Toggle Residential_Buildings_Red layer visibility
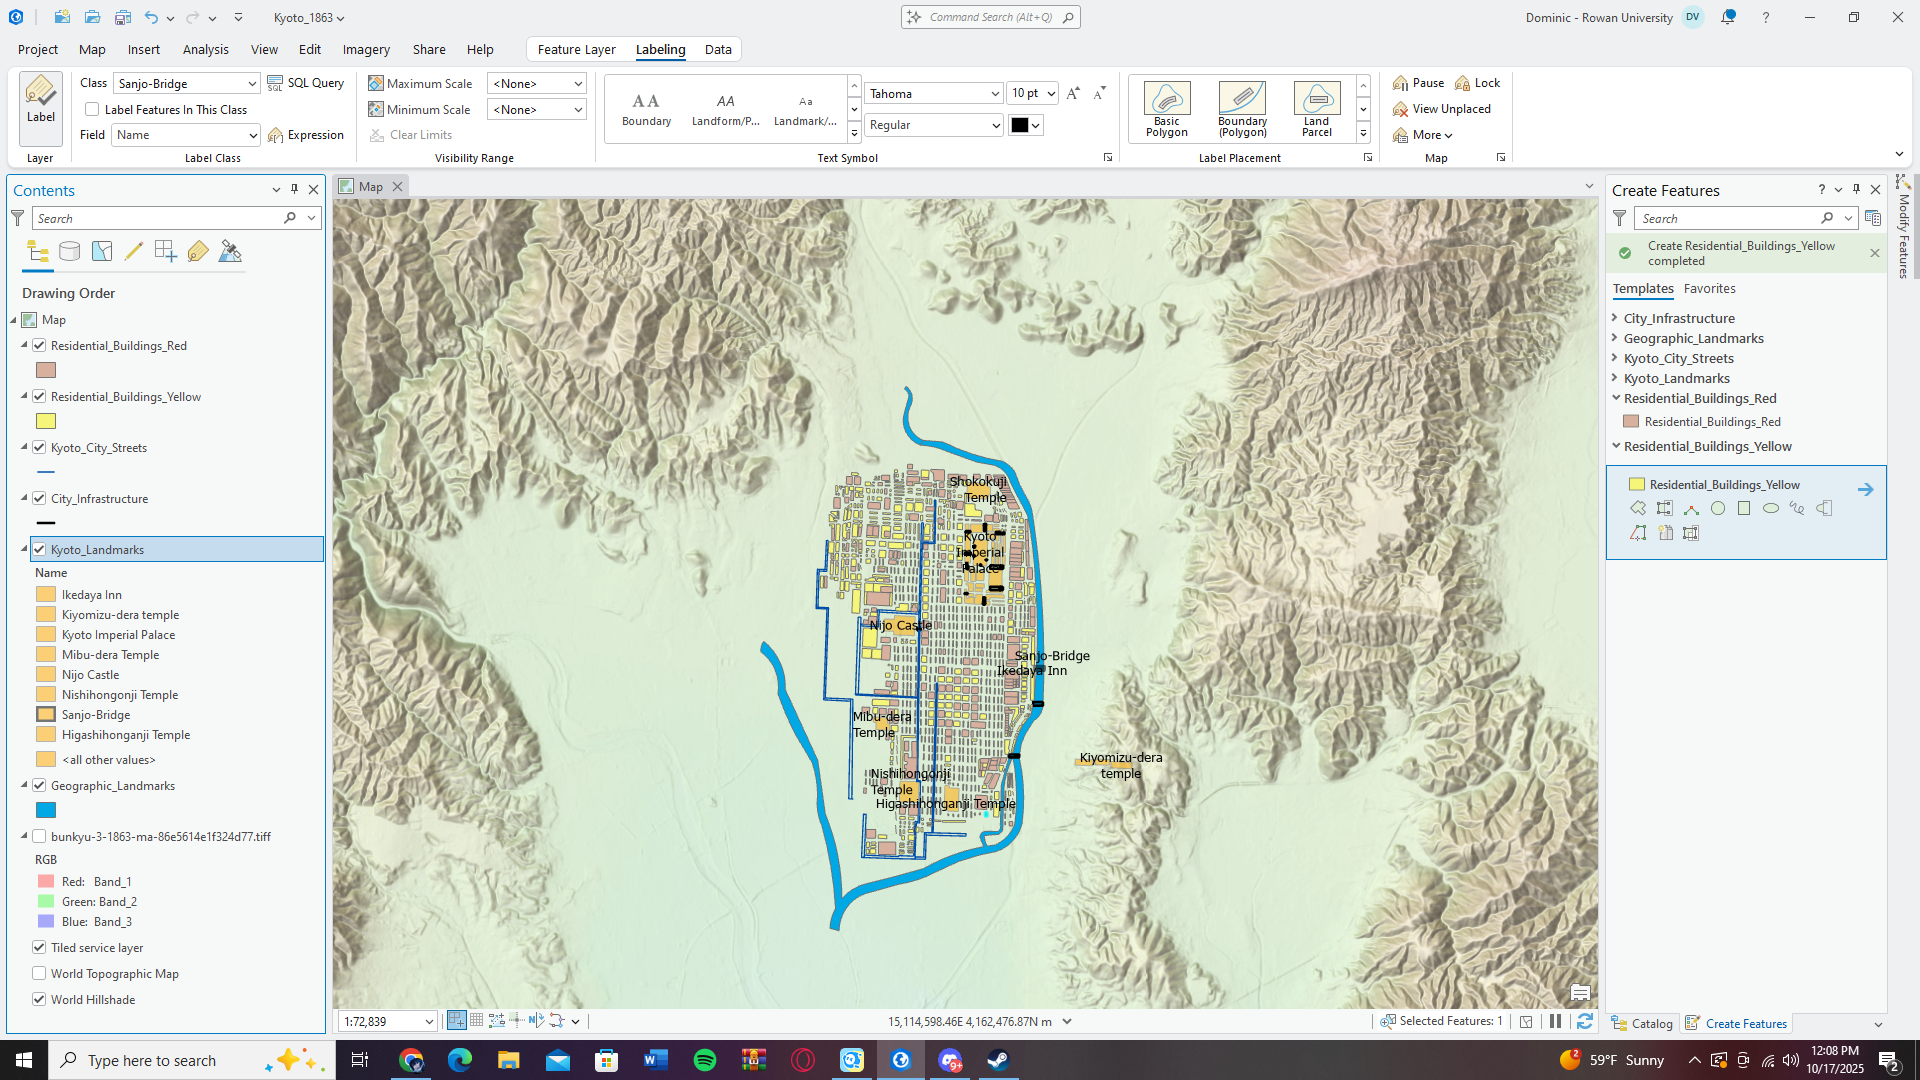The image size is (1920, 1080). (x=39, y=345)
